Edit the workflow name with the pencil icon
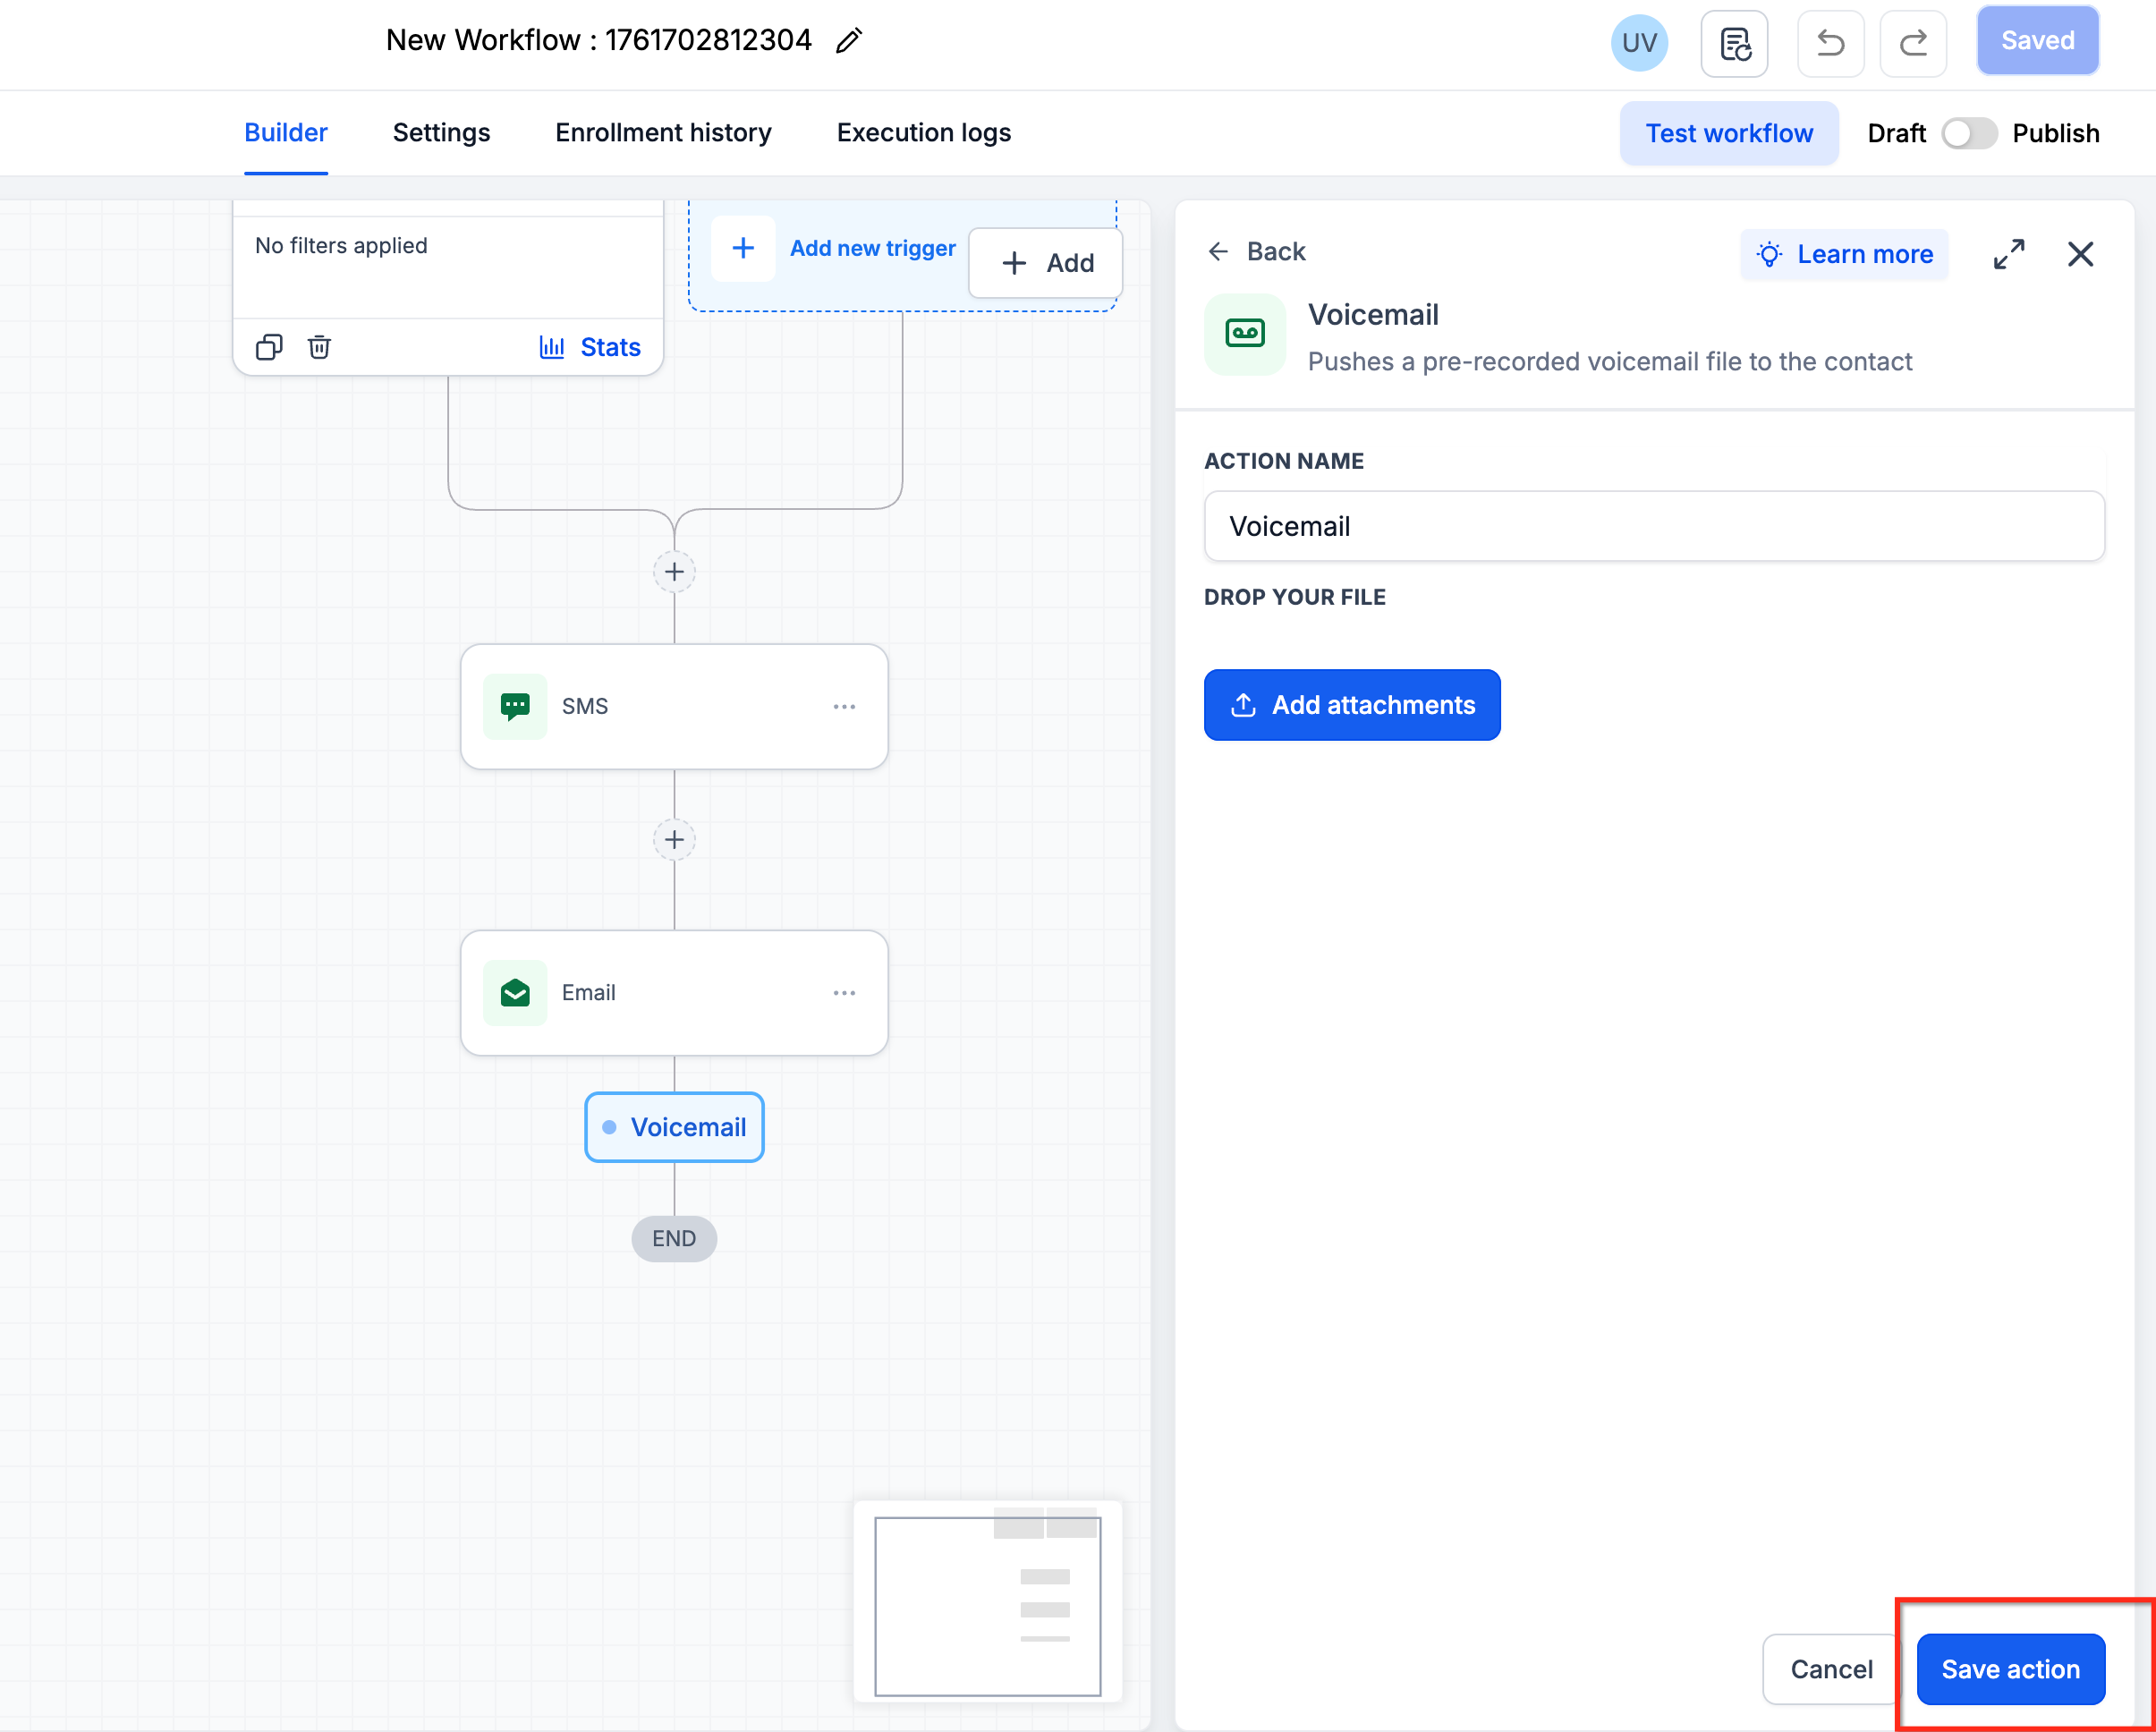The width and height of the screenshot is (2156, 1732). pyautogui.click(x=849, y=41)
